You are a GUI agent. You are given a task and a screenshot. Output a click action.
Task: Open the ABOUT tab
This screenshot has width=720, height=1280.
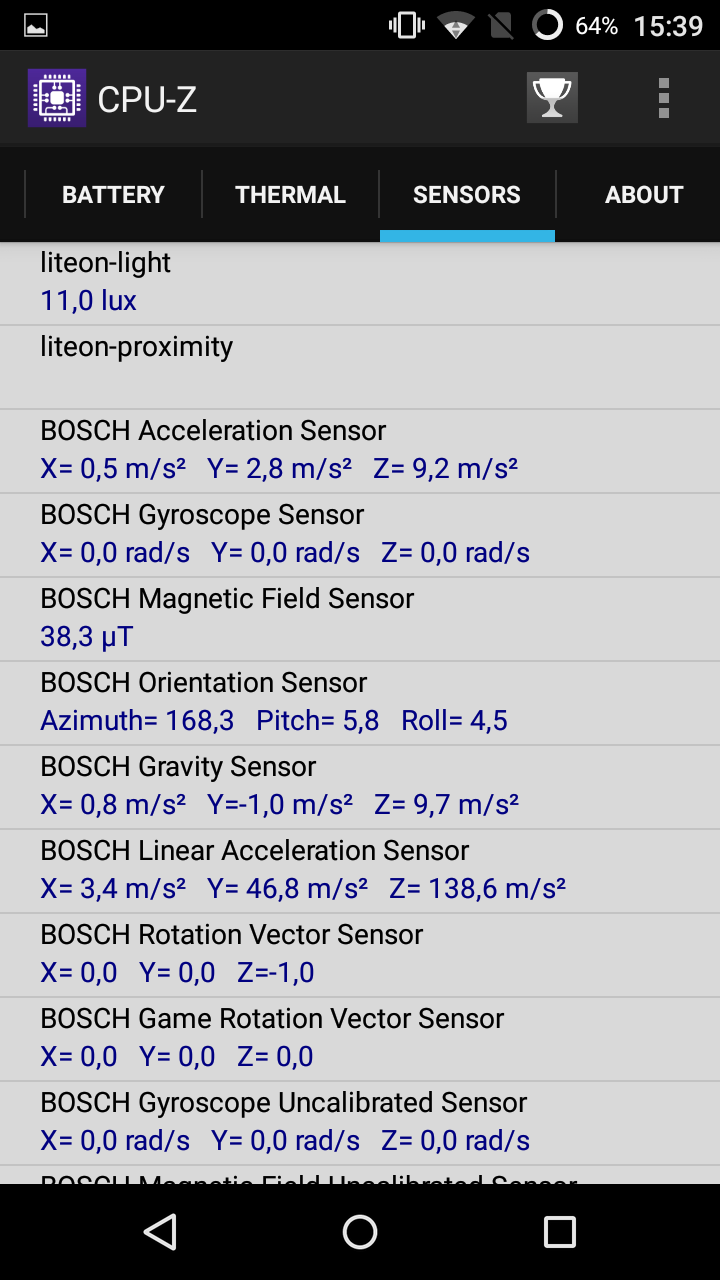point(643,195)
